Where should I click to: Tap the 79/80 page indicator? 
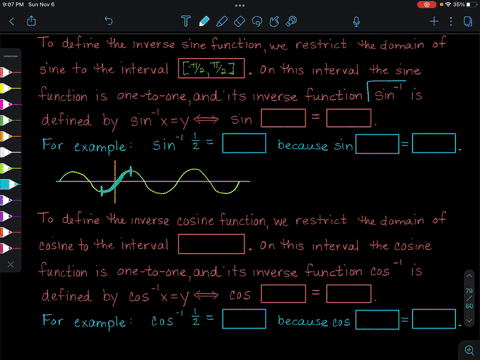point(469,298)
